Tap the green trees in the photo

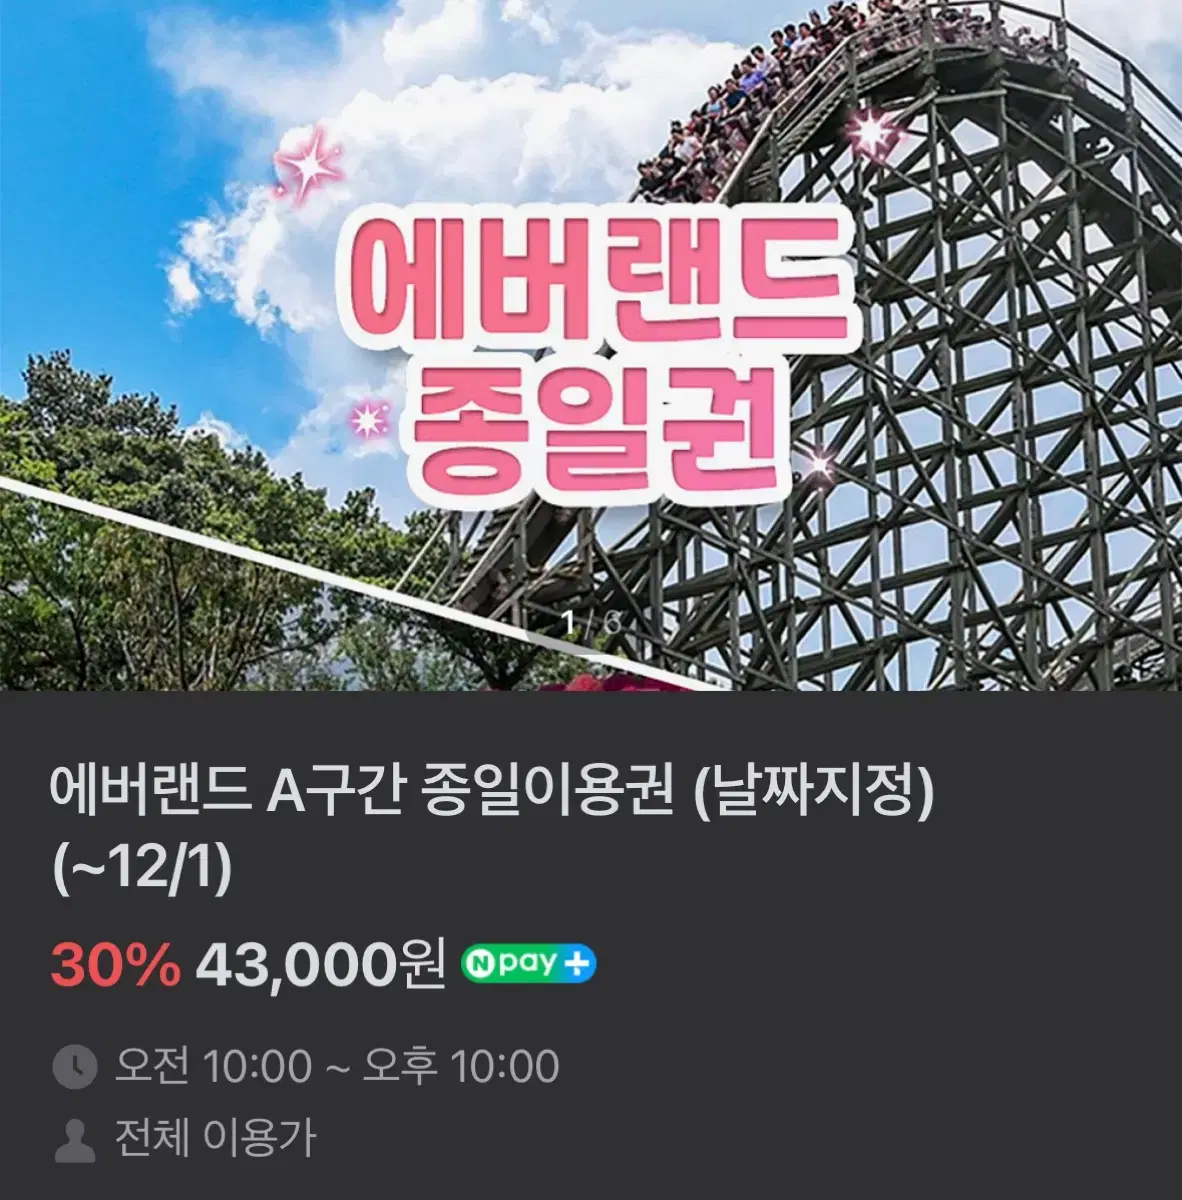(200, 540)
